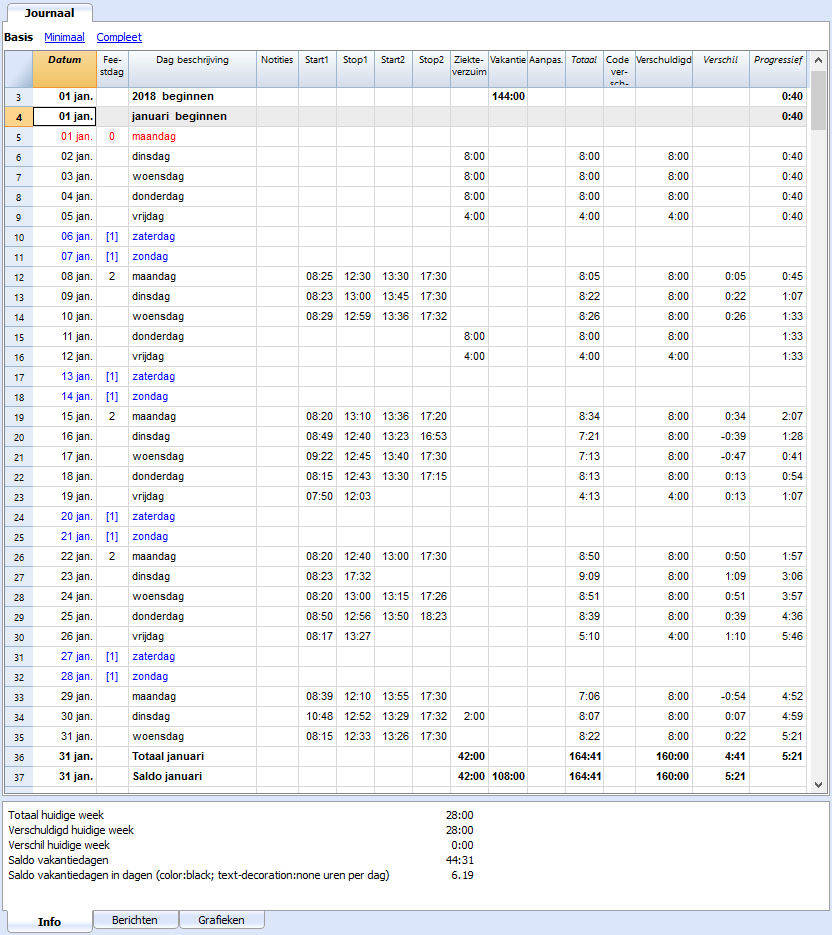Click Verschuldigd value 4:00 on 12 jan.
The image size is (832, 935).
664,357
